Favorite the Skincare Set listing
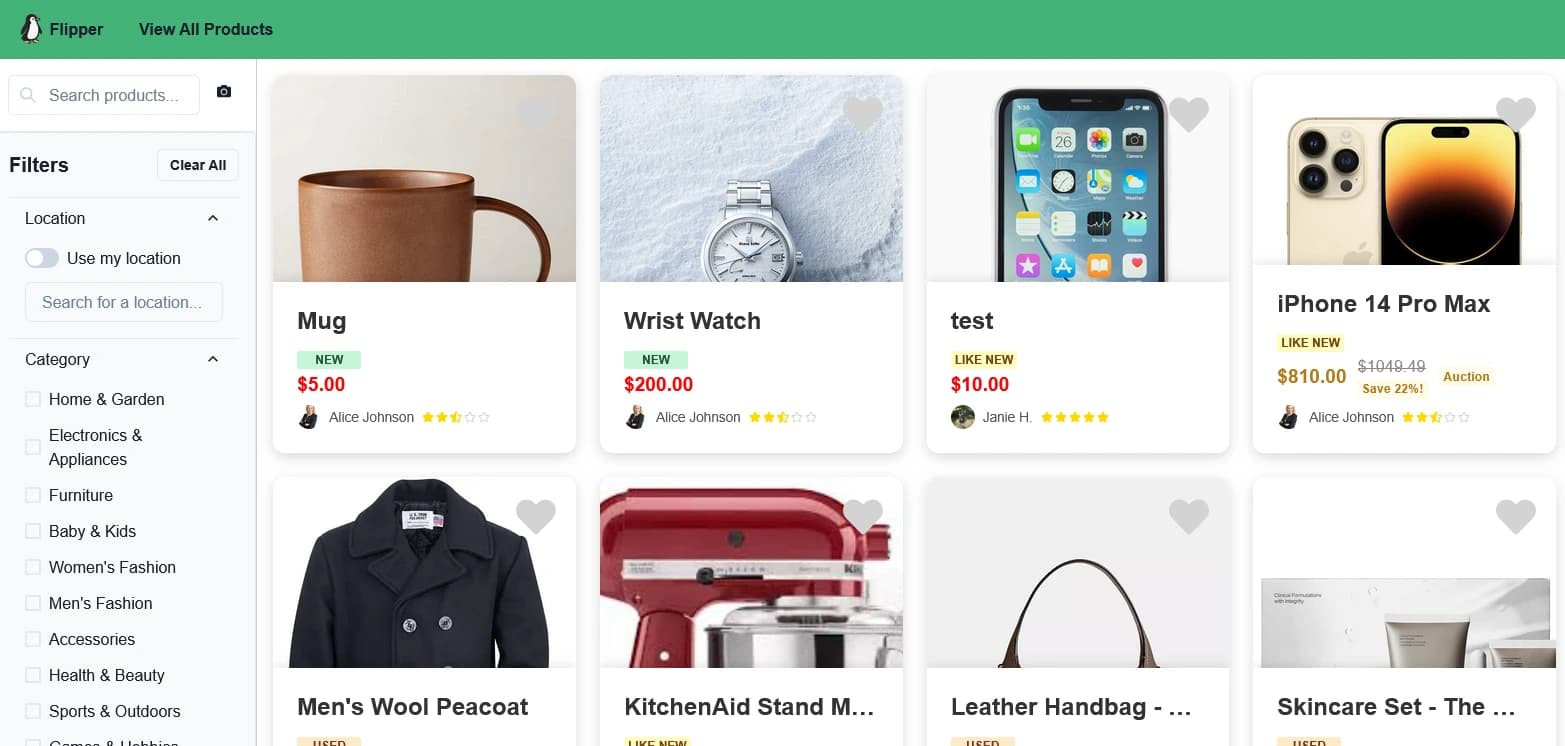The image size is (1565, 746). [x=1516, y=517]
